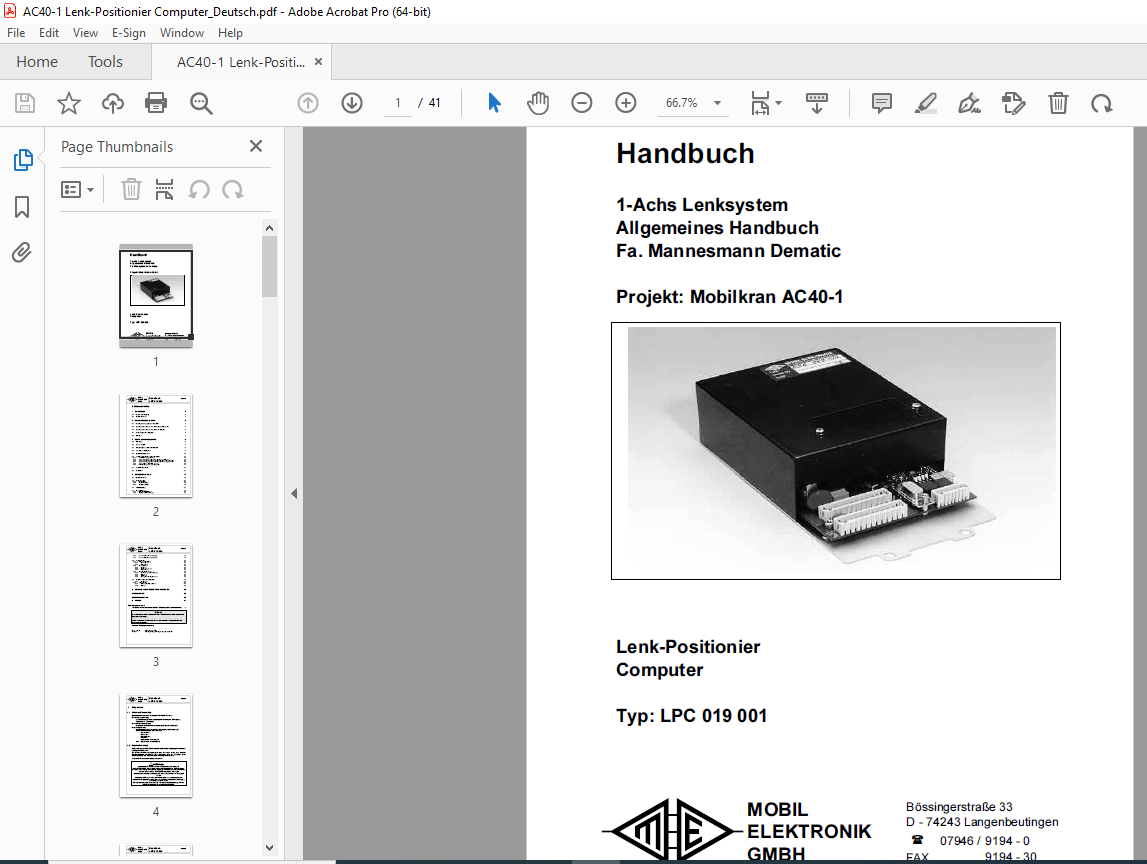Viewport: 1147px width, 864px height.
Task: Open the Help menu
Action: tap(230, 33)
